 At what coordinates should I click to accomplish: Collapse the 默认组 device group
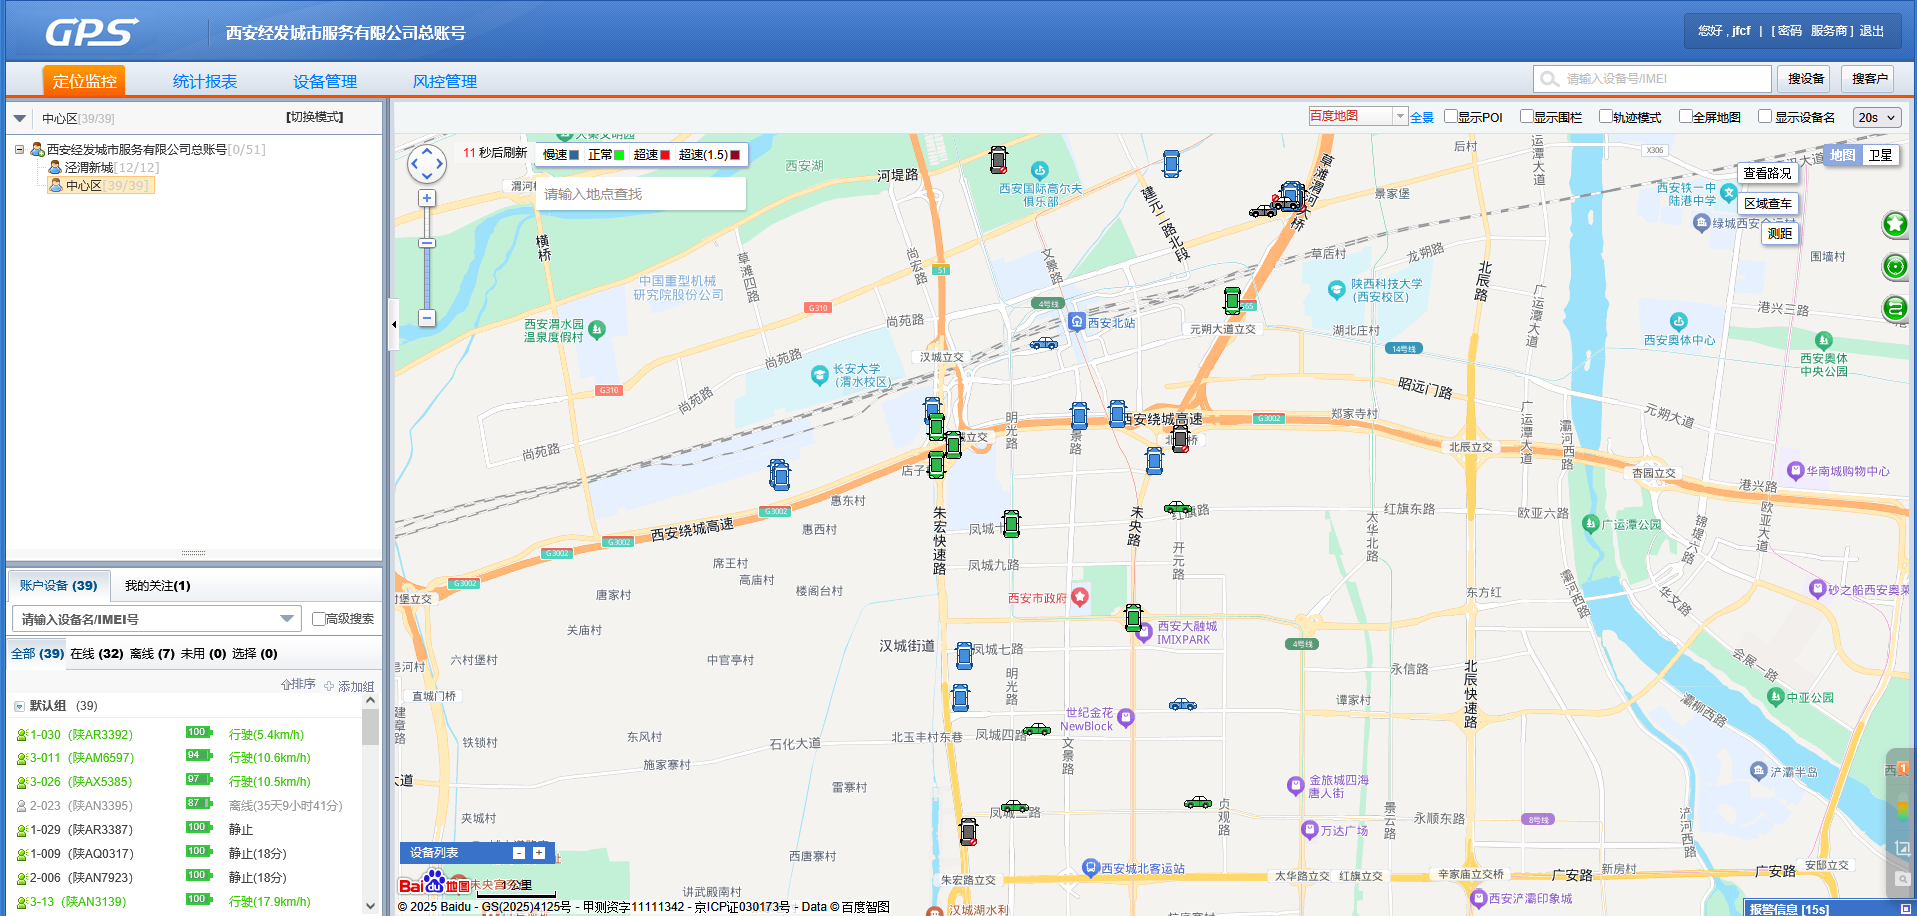pyautogui.click(x=19, y=706)
